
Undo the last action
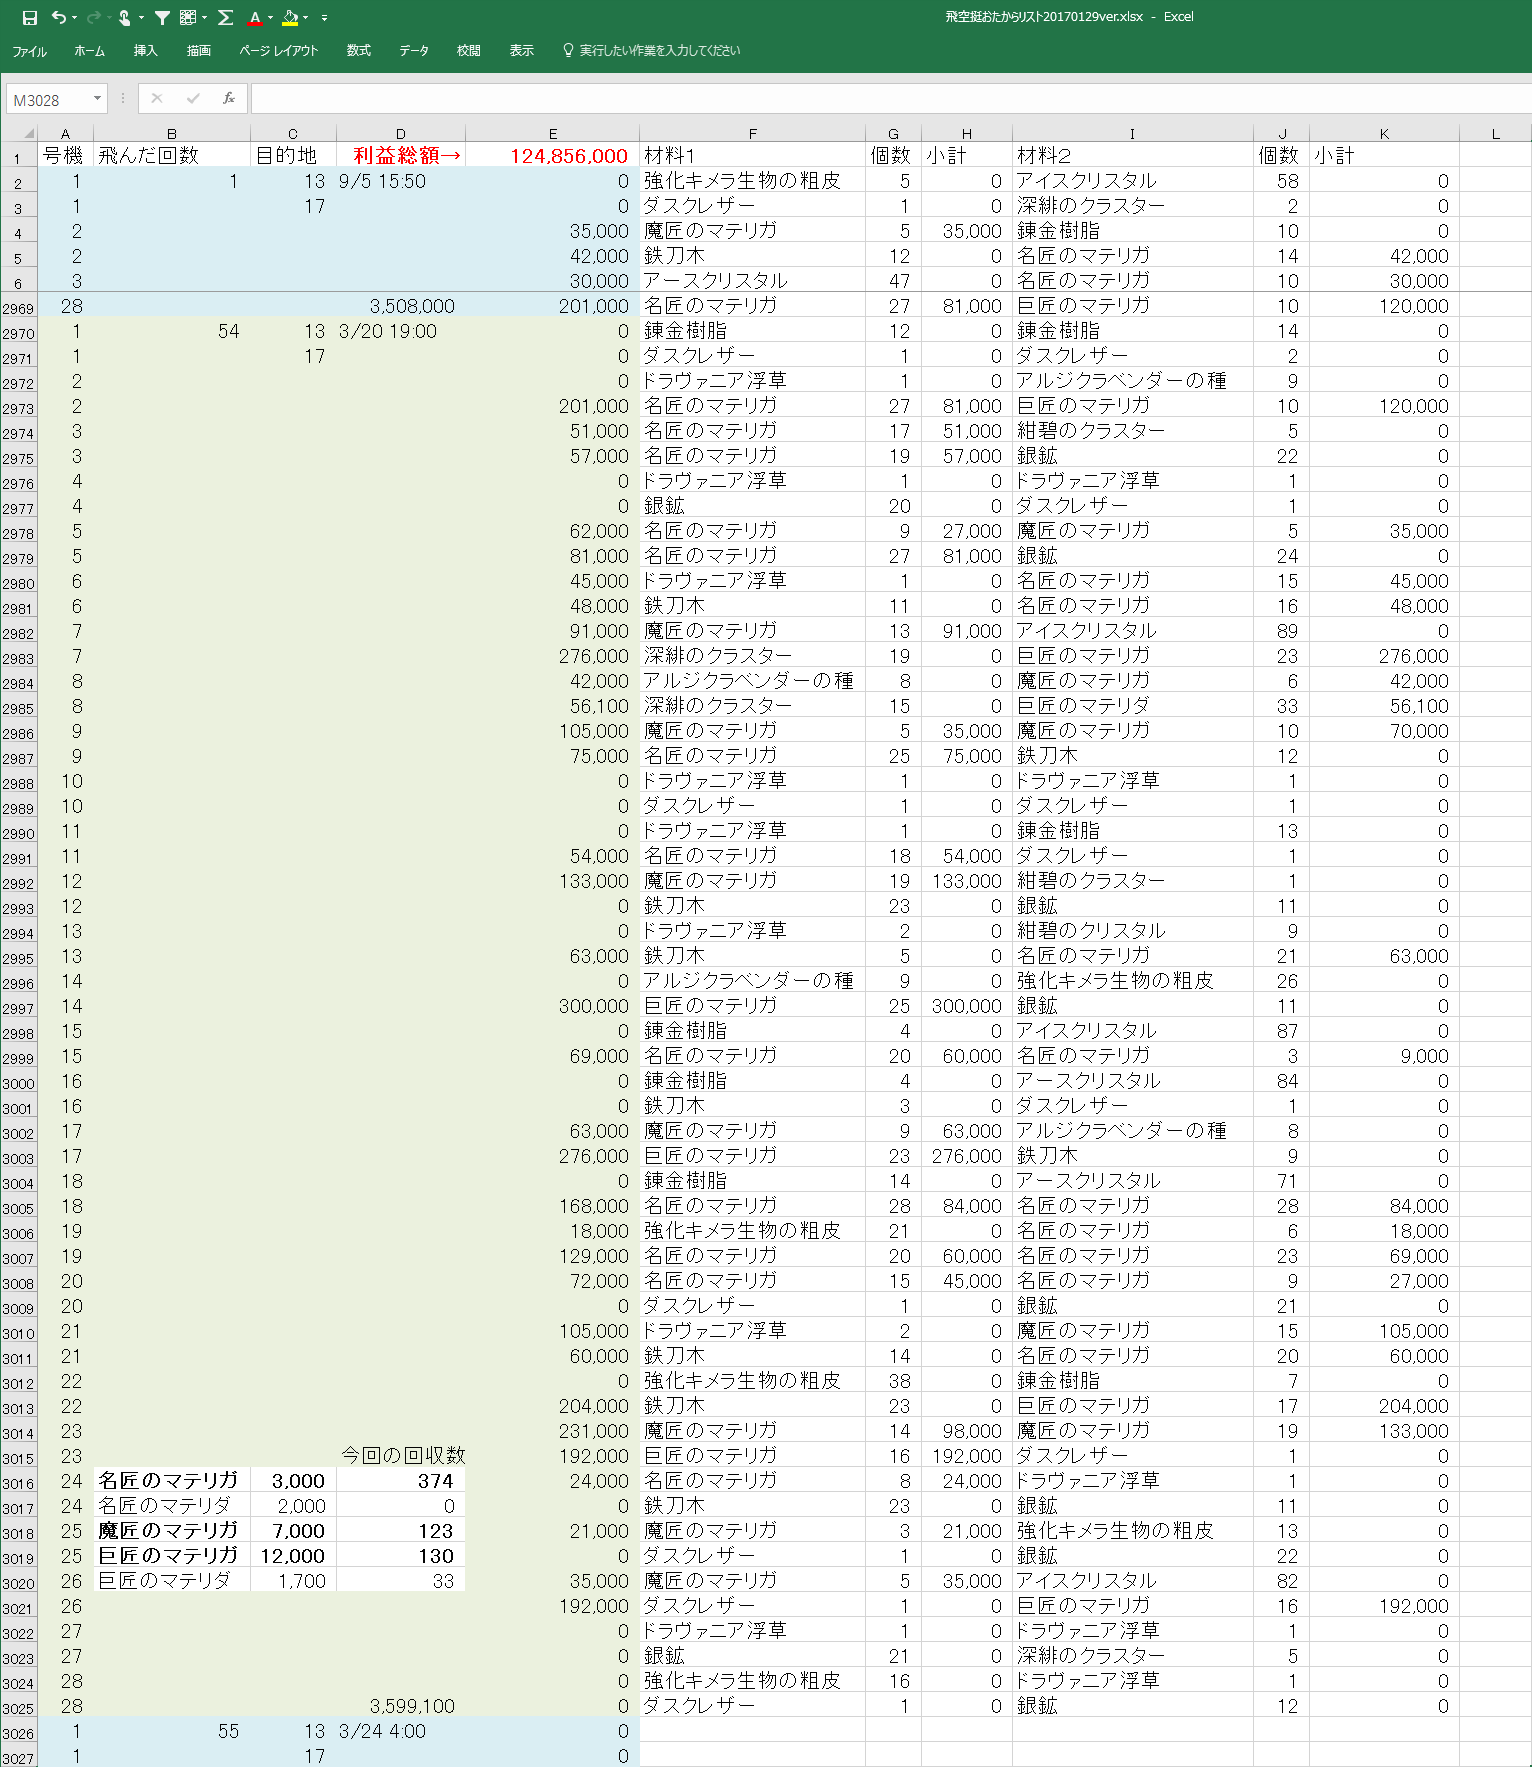59,17
